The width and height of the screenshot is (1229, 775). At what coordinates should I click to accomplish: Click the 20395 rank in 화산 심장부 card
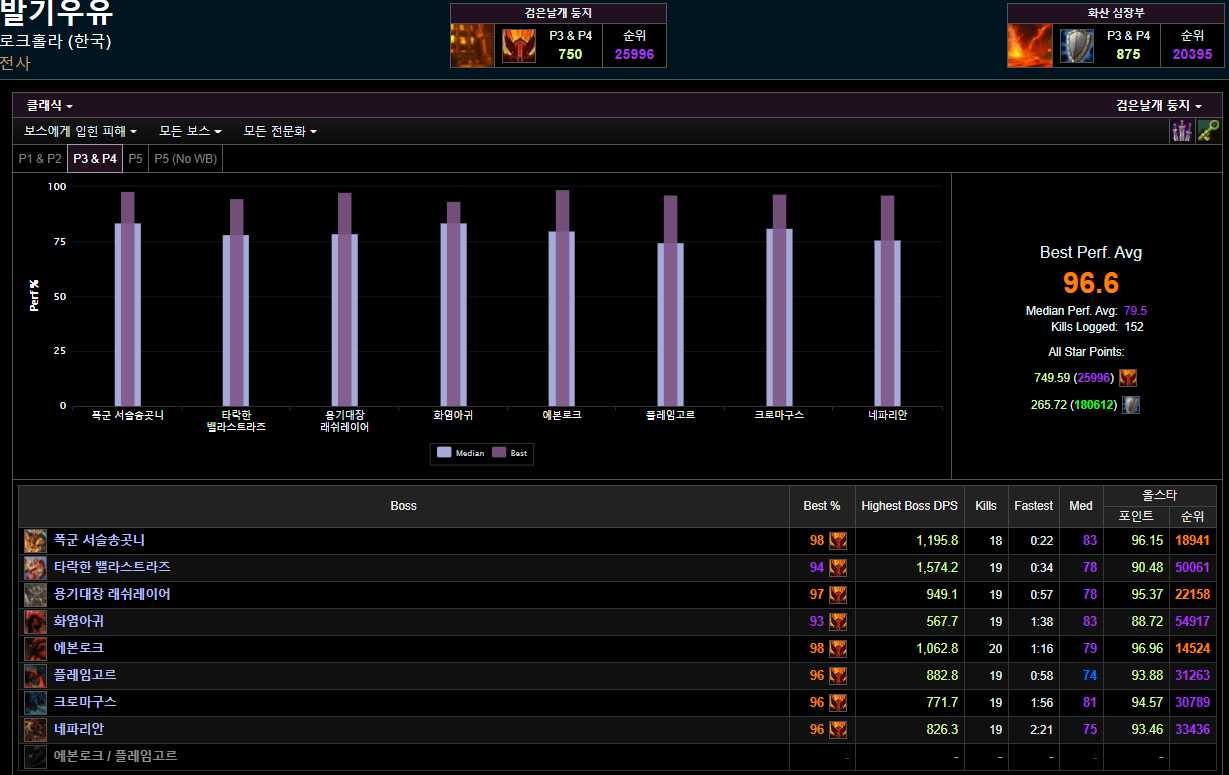1192,55
